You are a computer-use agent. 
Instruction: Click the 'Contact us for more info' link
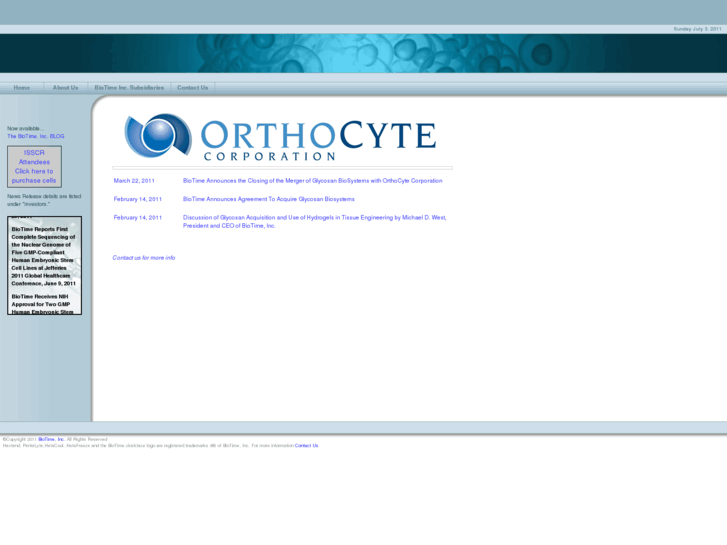[144, 258]
